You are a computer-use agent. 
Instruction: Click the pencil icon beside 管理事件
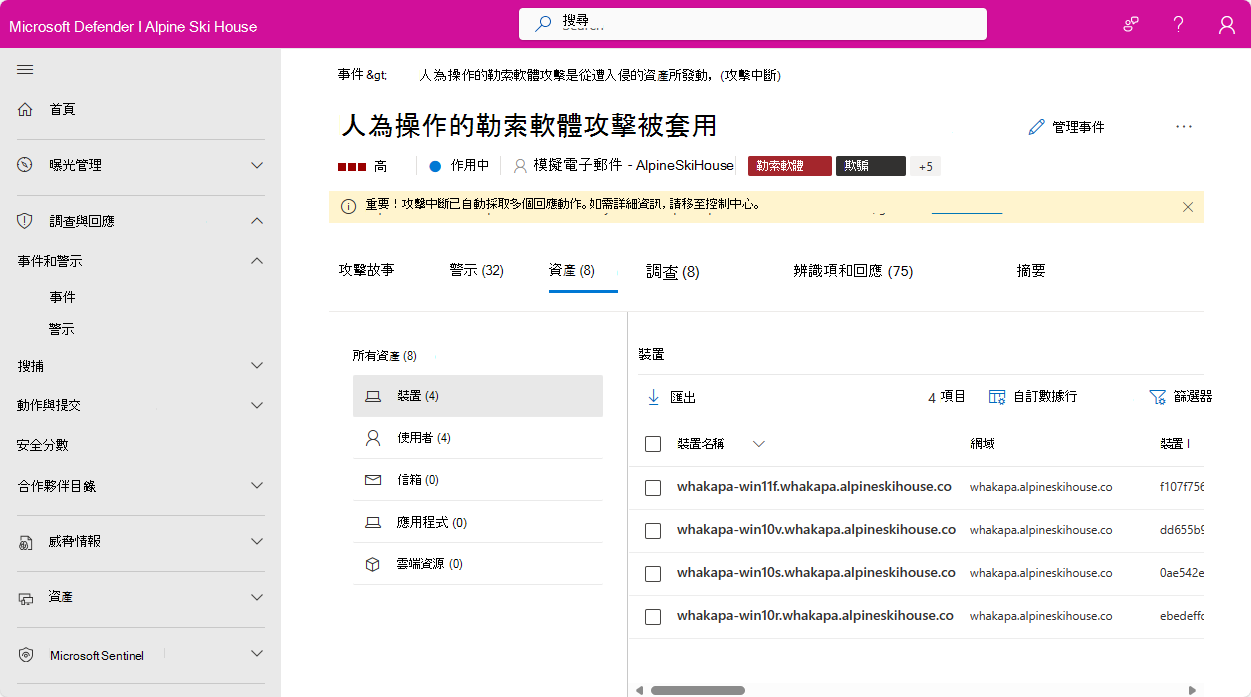[x=1036, y=126]
